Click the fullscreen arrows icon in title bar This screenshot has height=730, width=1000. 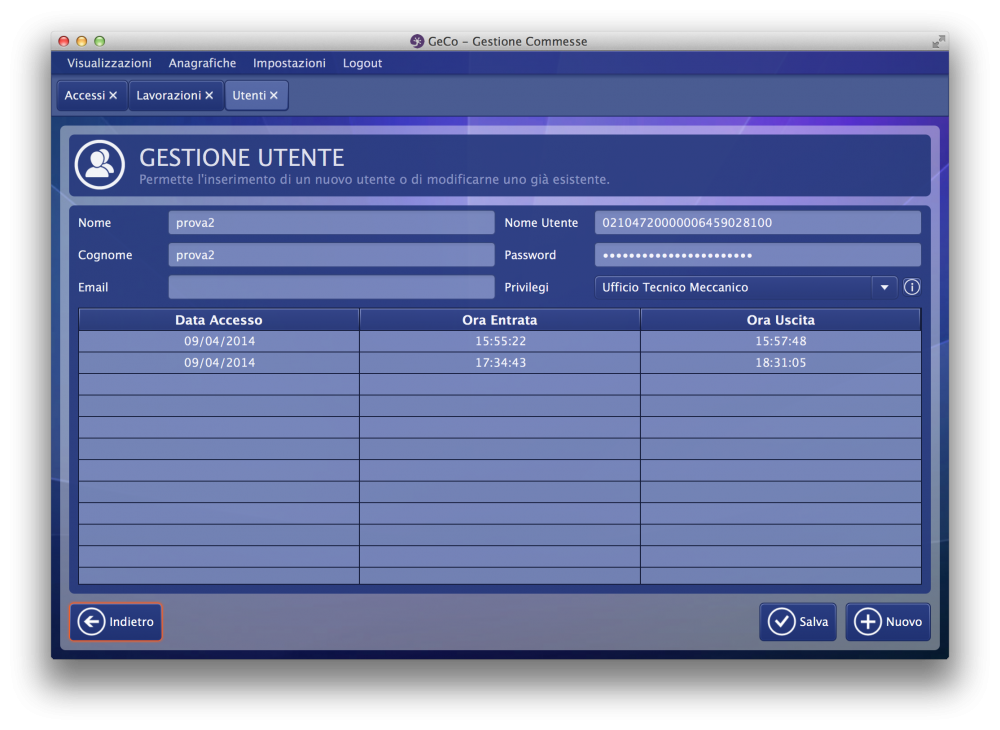click(x=938, y=41)
